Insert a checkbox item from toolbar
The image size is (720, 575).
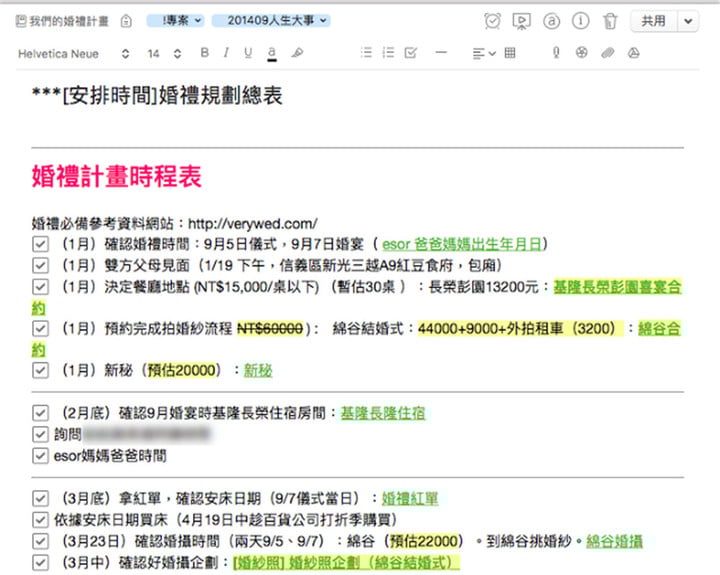(411, 53)
